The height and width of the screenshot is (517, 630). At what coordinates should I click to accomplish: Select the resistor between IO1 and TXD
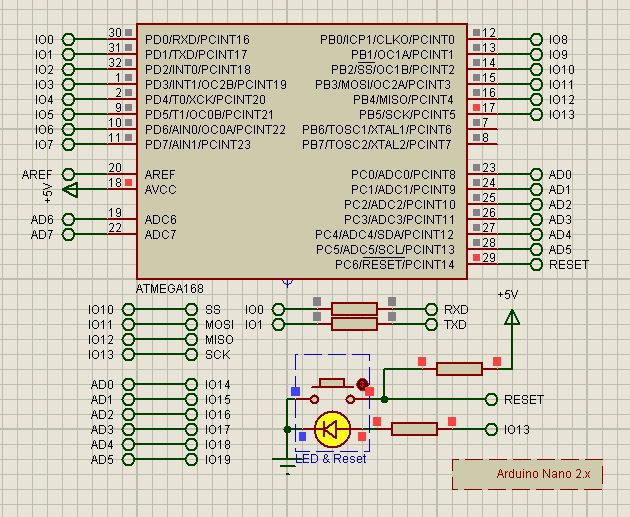click(x=354, y=324)
